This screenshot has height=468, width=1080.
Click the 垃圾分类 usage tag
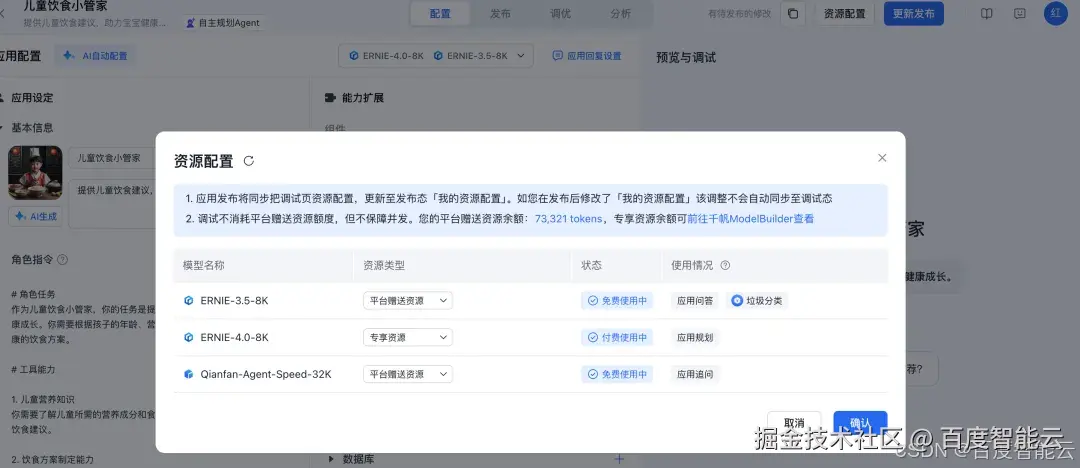pos(757,301)
